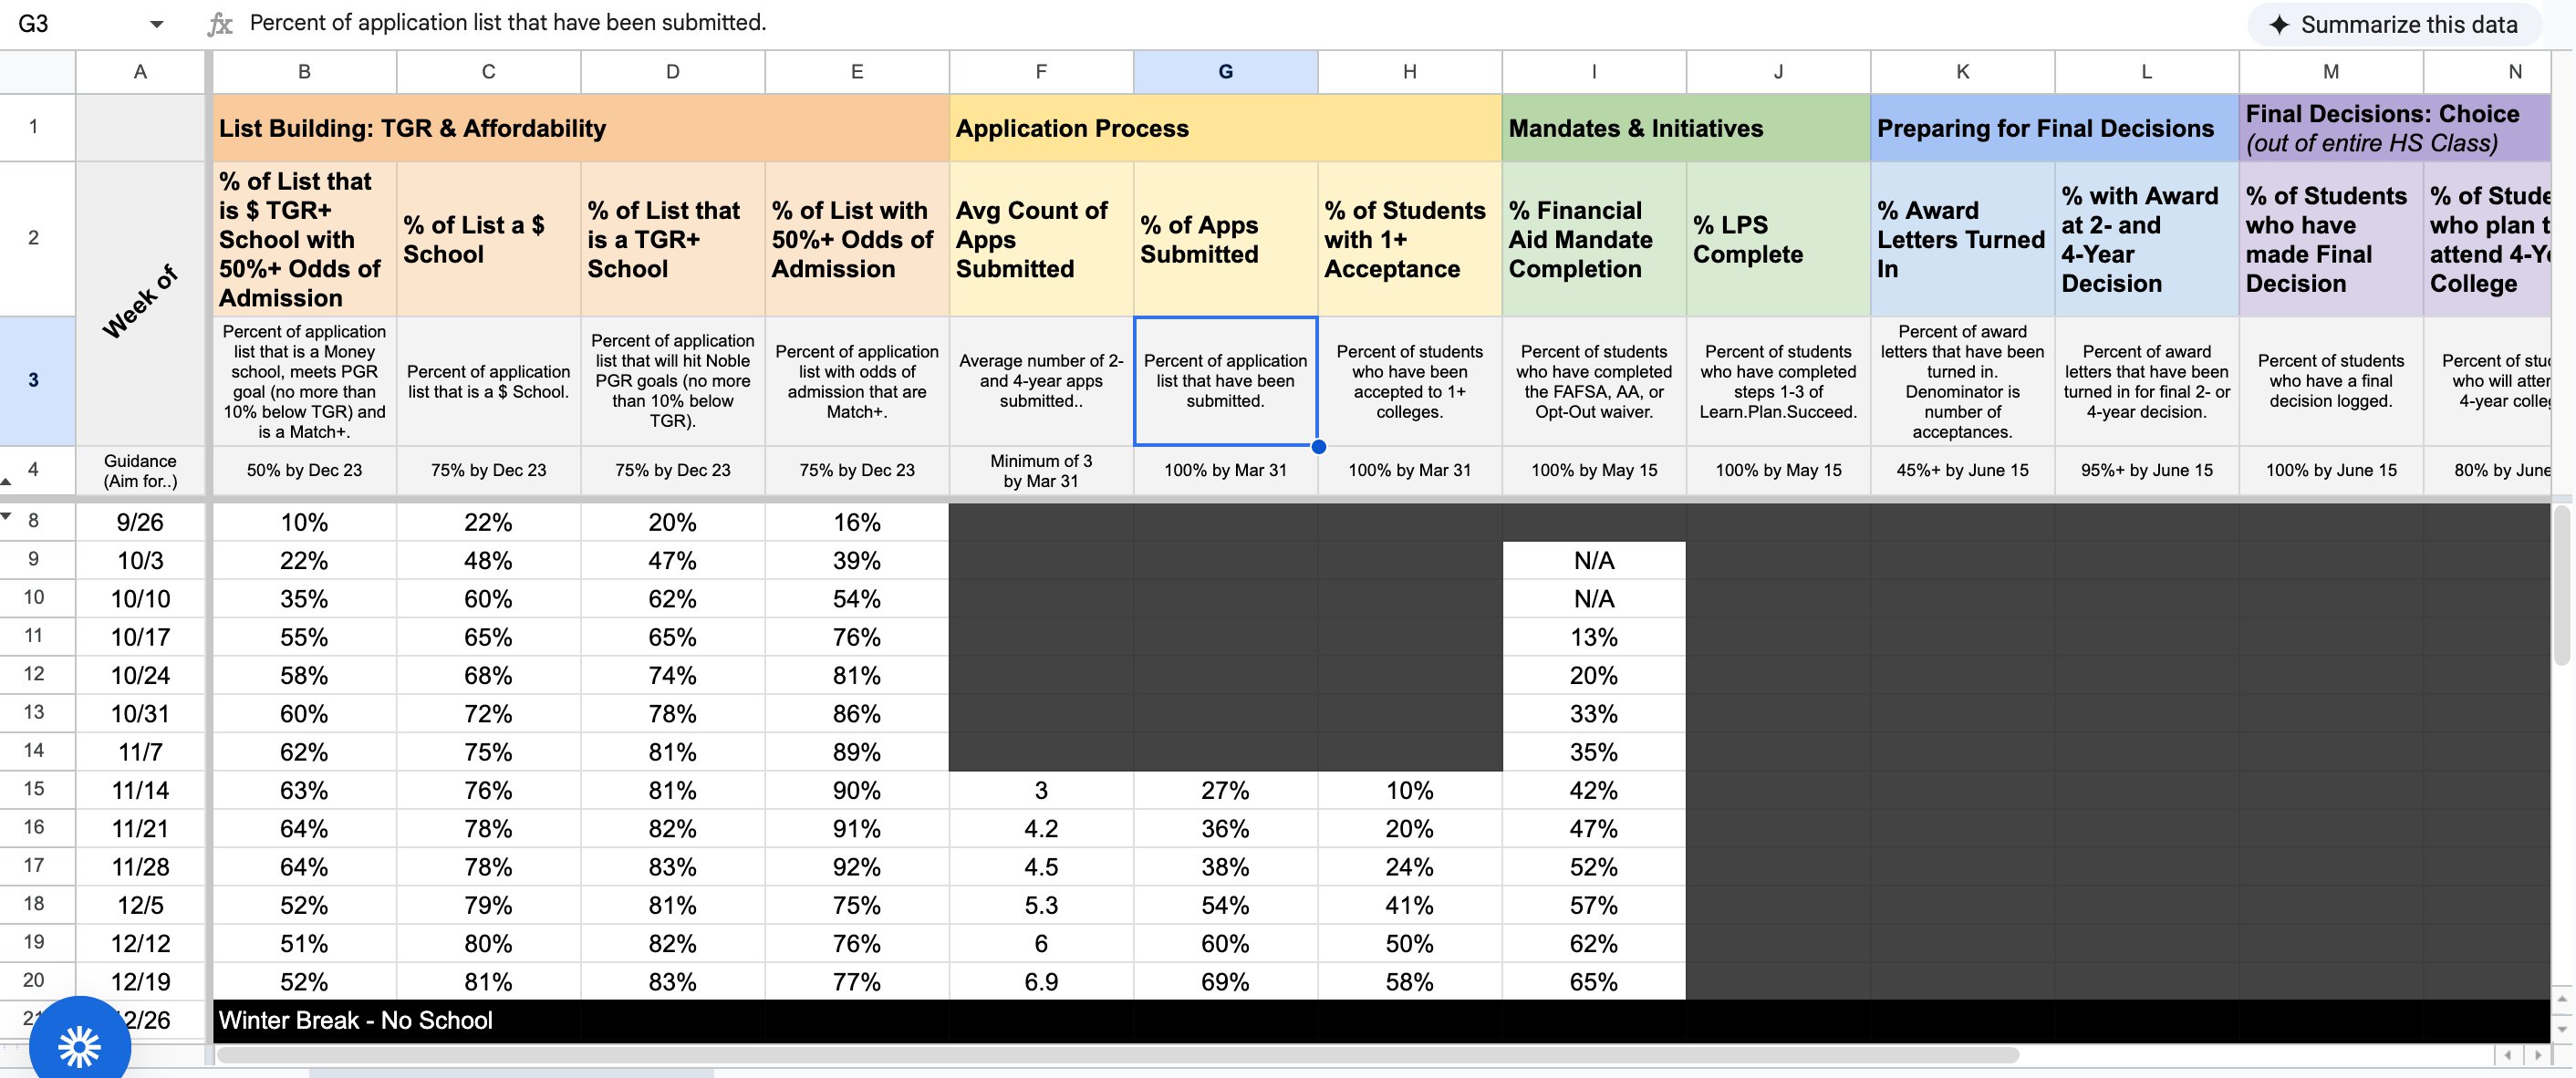This screenshot has width=2576, height=1078.
Task: Click the fill handle on cell G3
Action: pos(1318,446)
